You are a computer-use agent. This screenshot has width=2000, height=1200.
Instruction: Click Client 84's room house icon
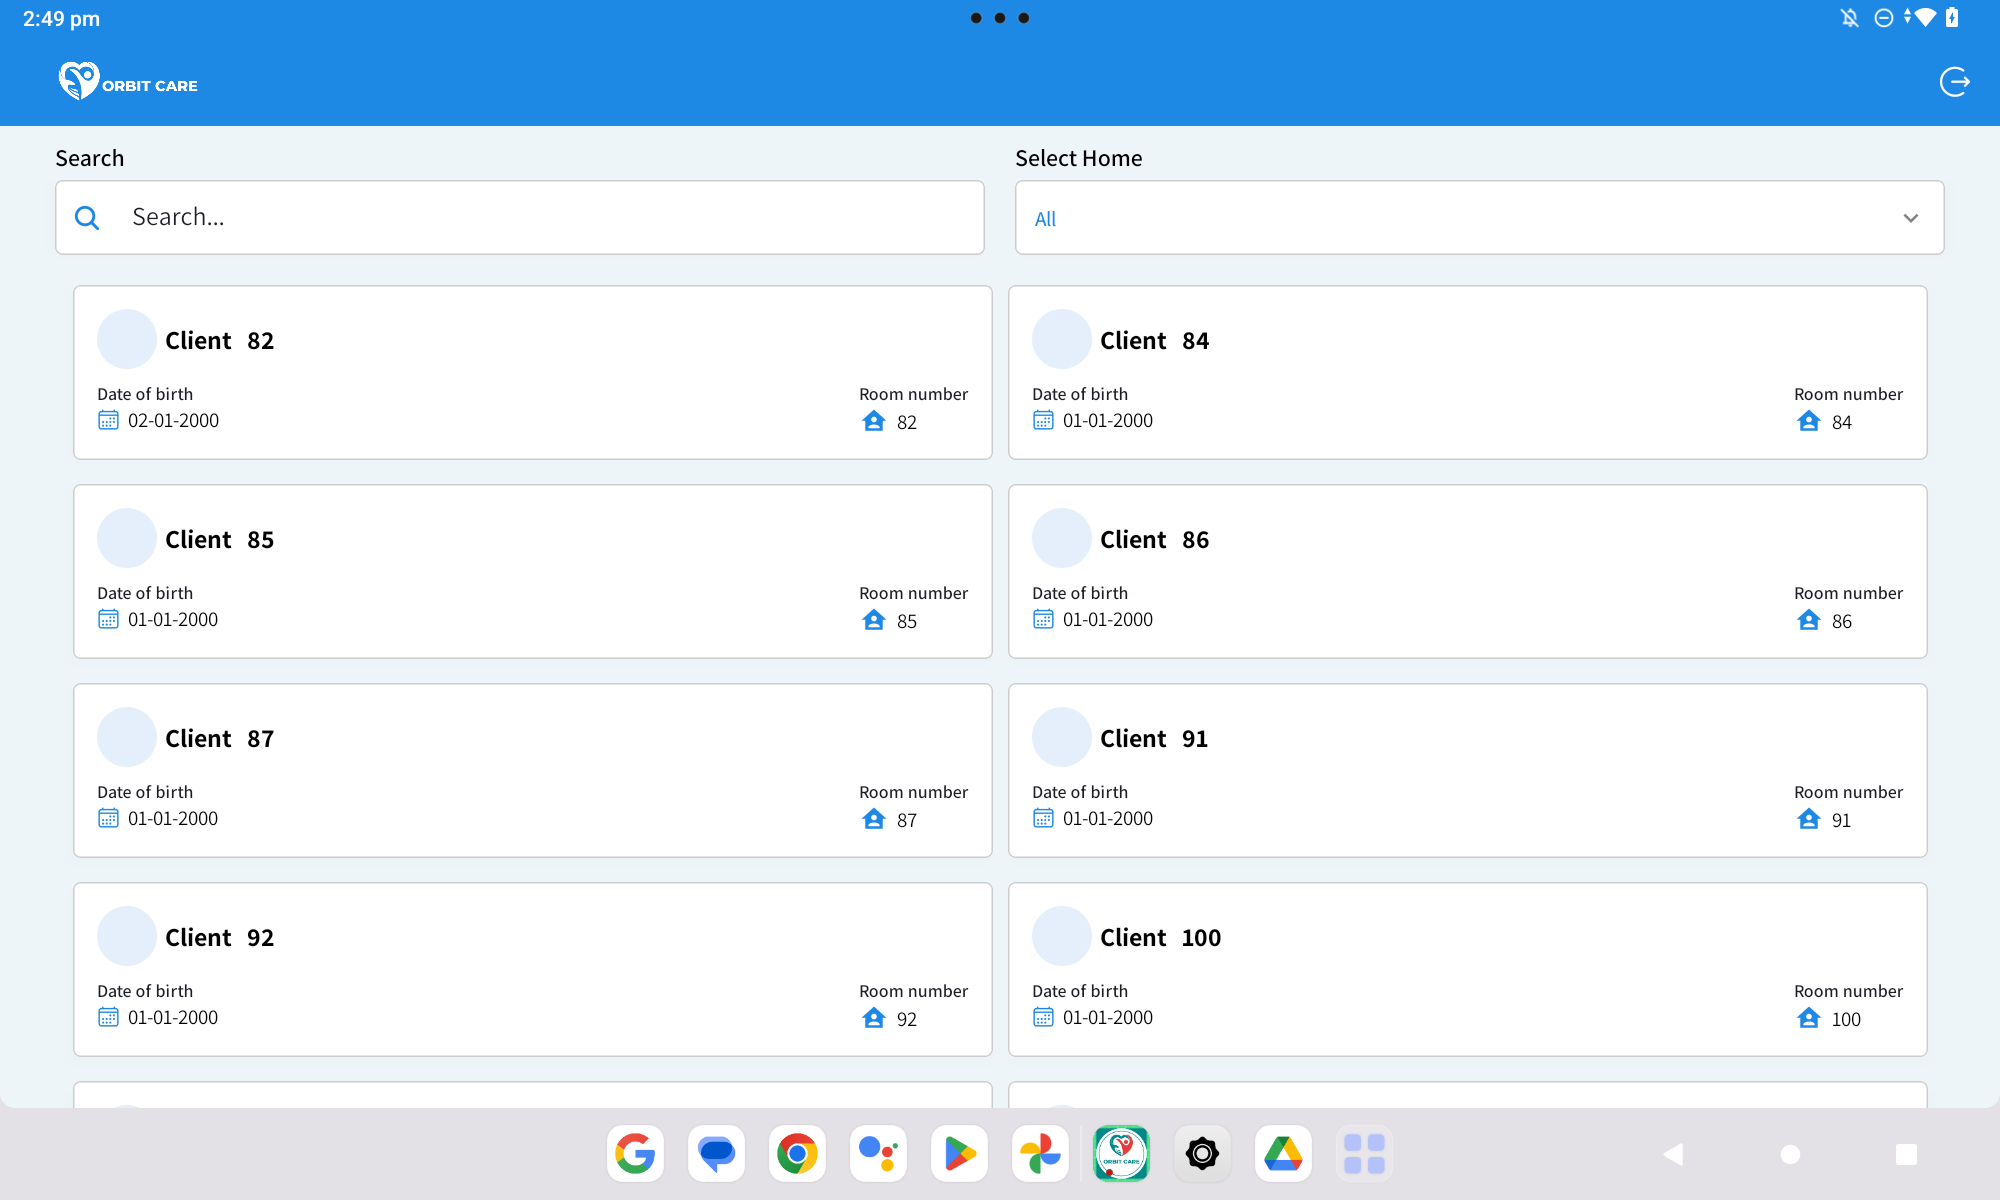click(x=1808, y=421)
